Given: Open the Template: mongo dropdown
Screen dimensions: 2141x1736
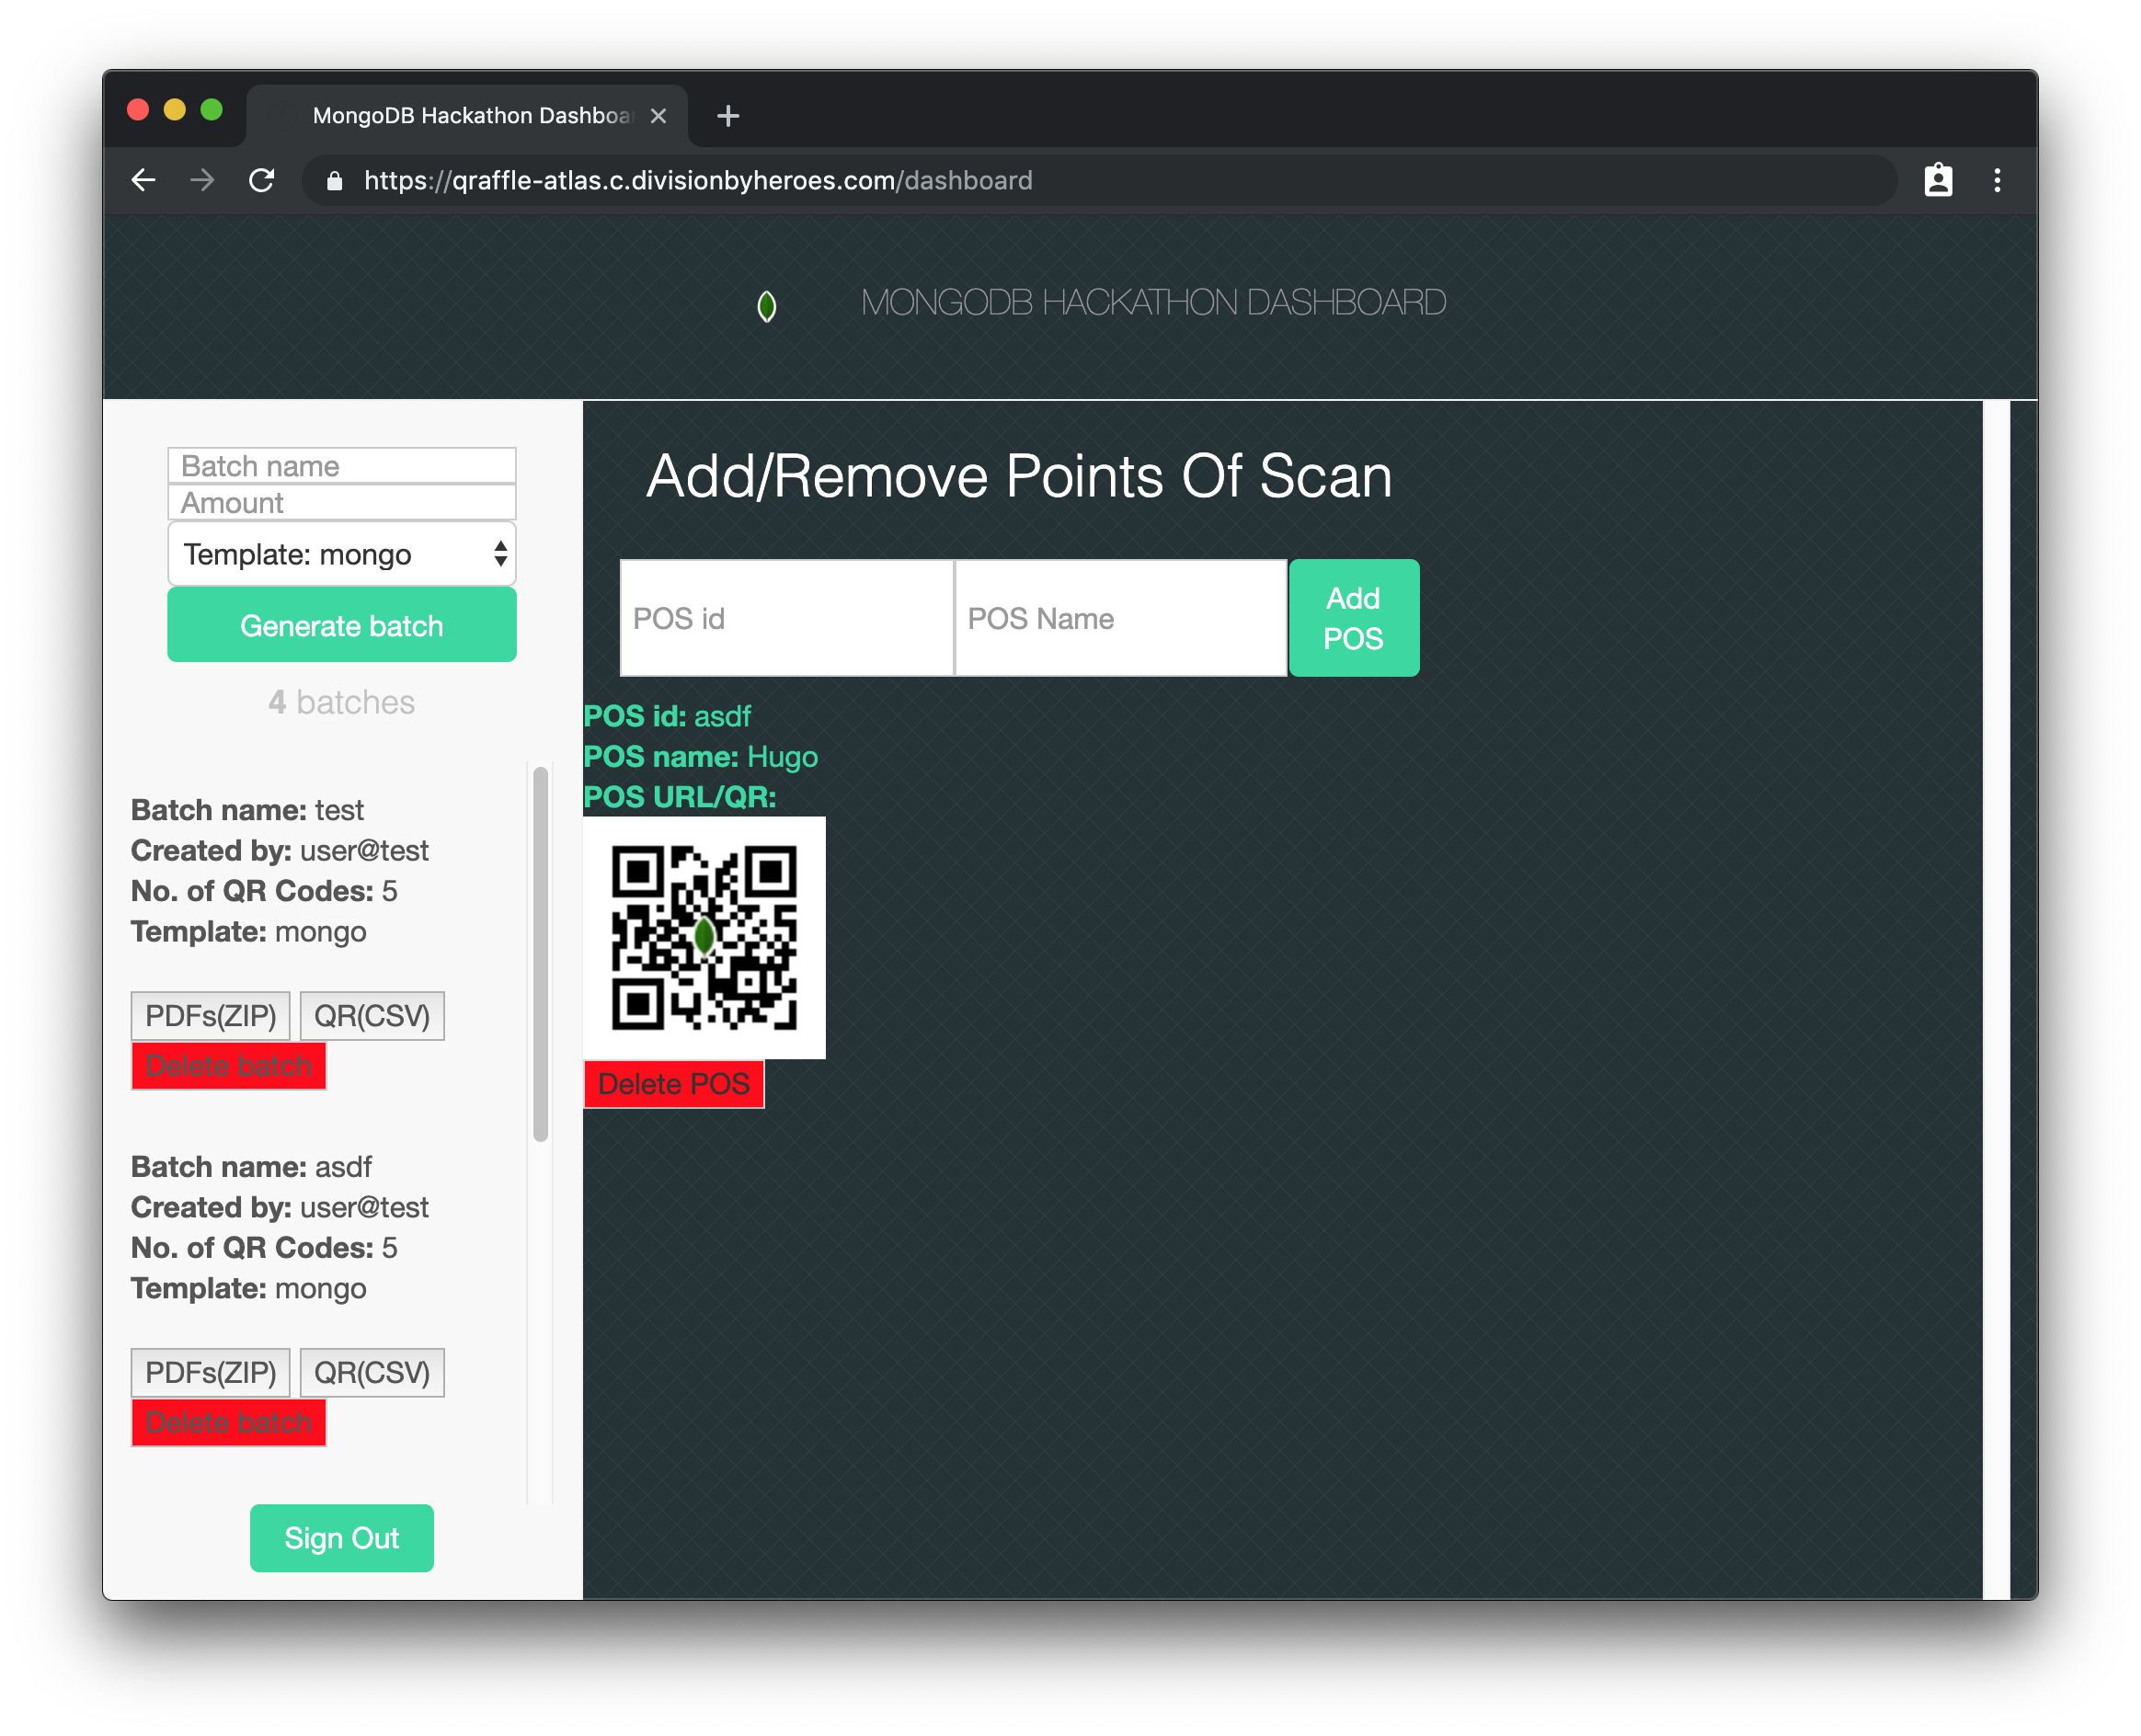Looking at the screenshot, I should tap(341, 554).
